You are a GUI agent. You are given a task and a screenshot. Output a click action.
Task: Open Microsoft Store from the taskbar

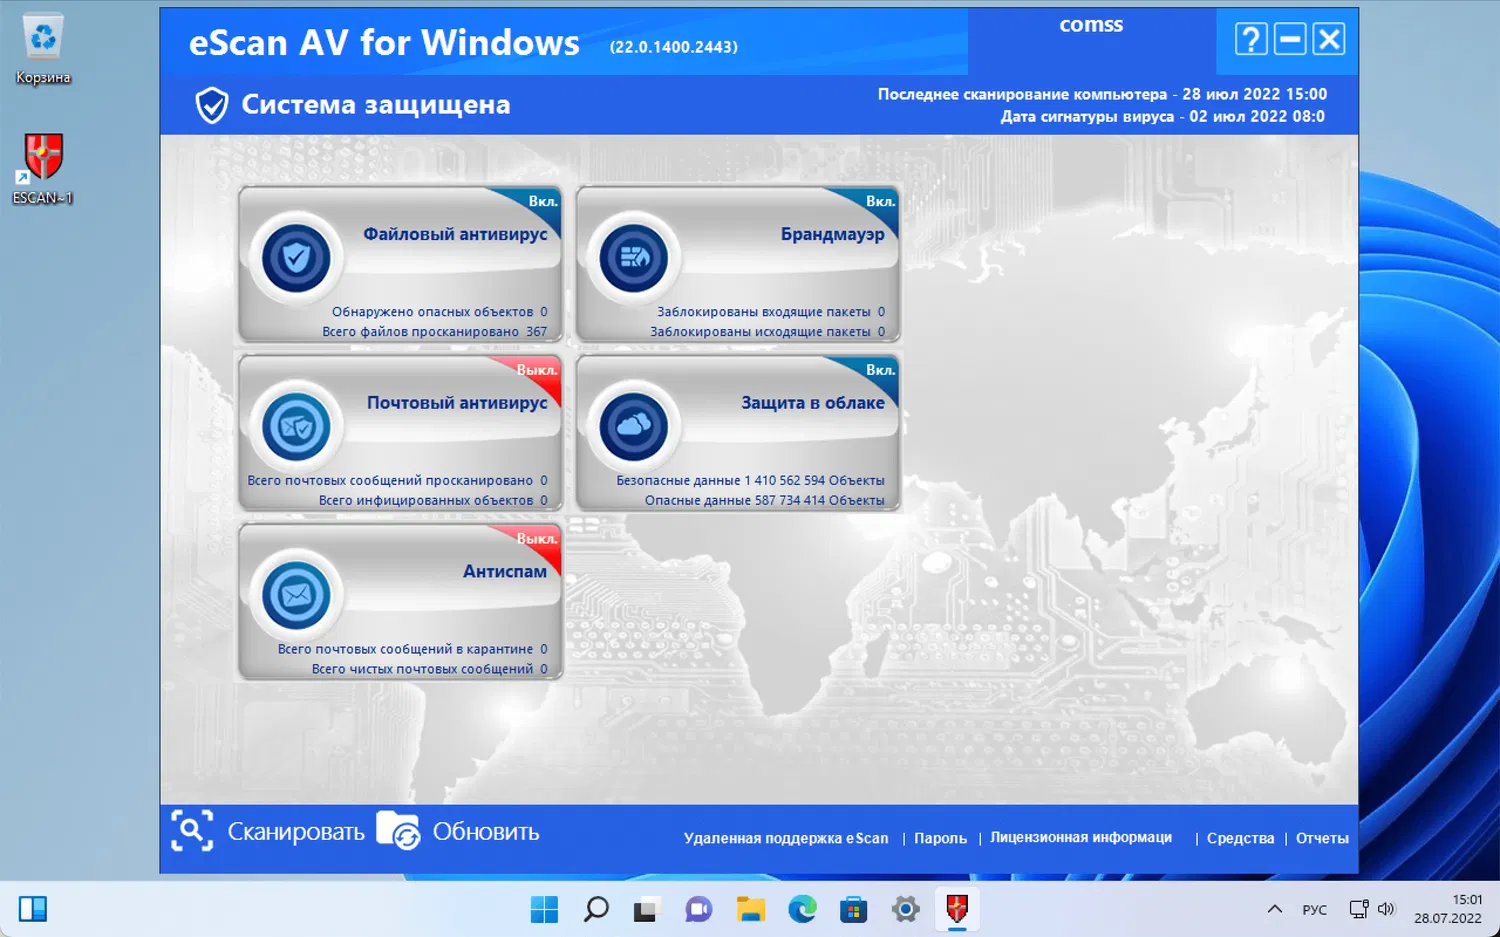point(853,909)
